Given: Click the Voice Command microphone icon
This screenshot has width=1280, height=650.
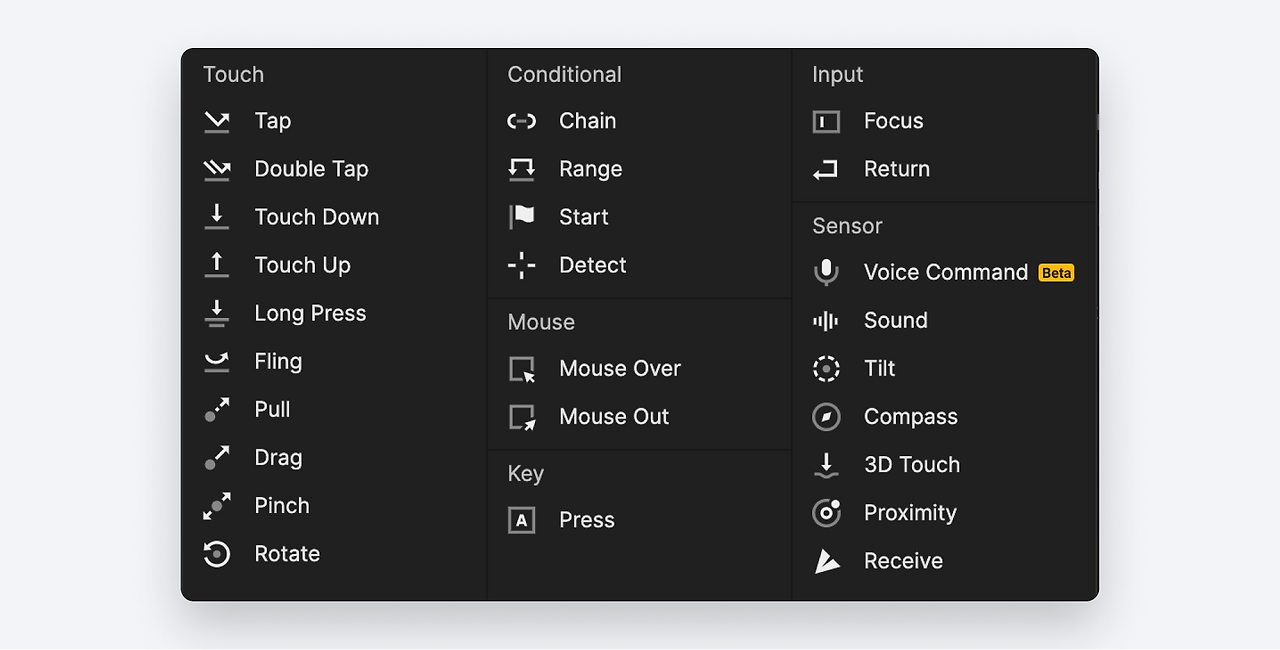Looking at the screenshot, I should pyautogui.click(x=826, y=272).
